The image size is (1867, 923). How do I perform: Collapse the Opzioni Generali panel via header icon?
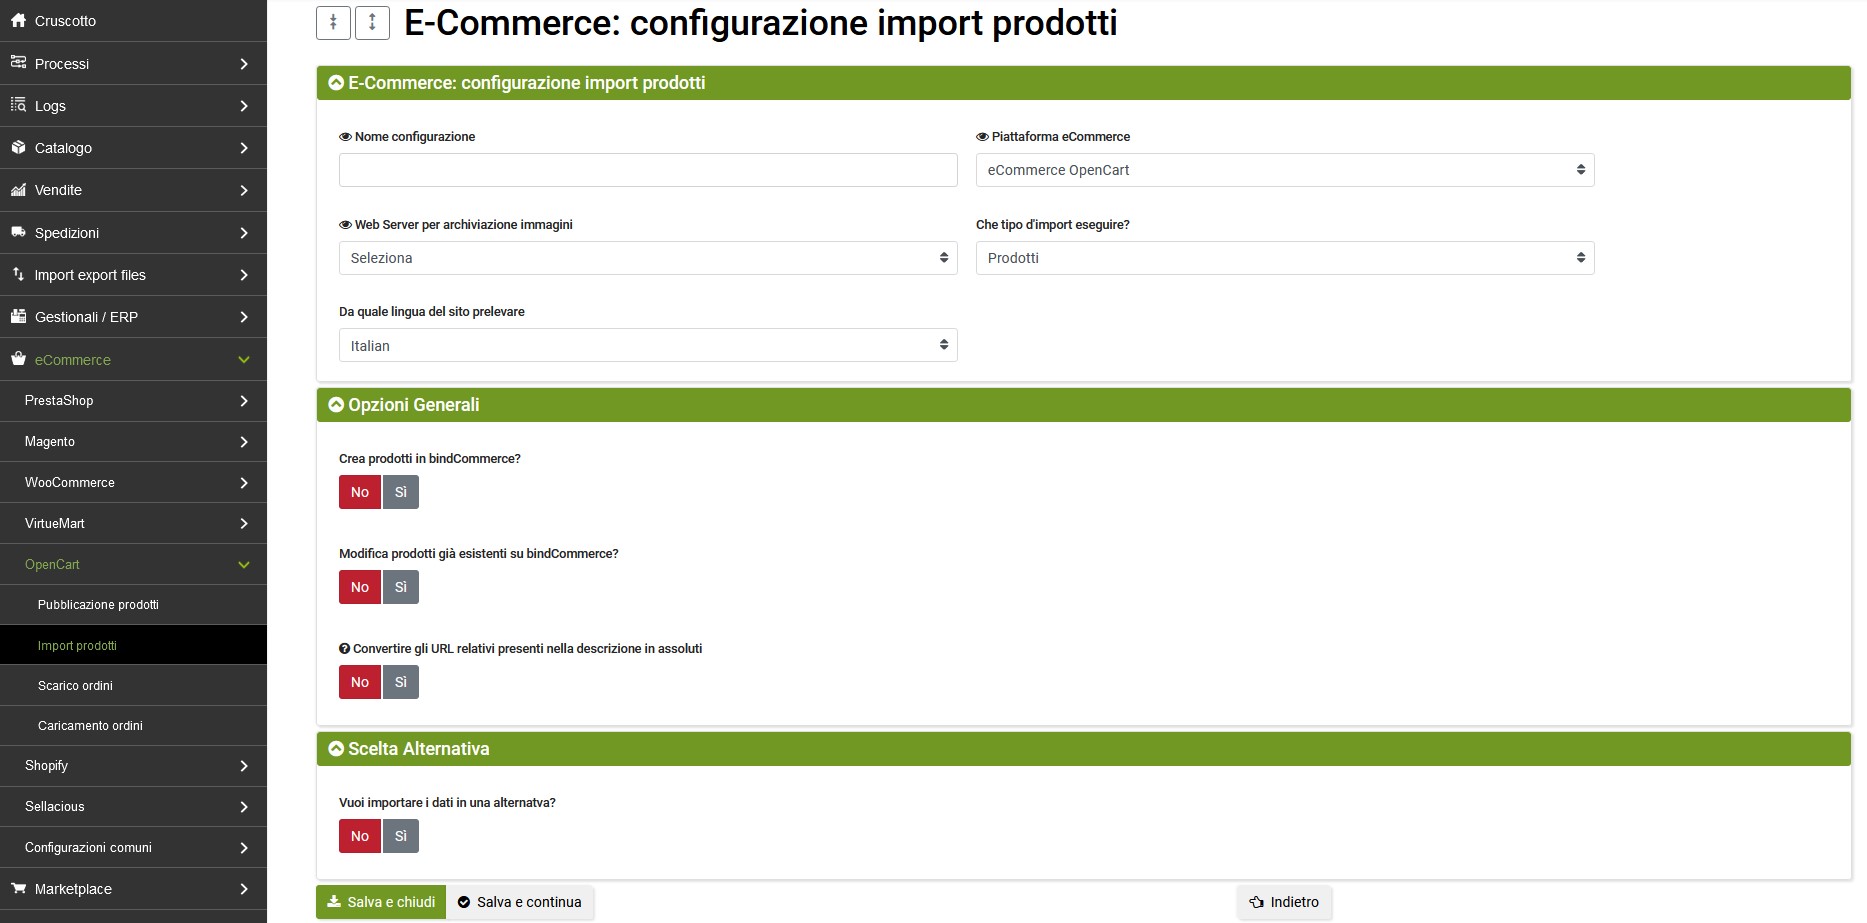(x=336, y=405)
